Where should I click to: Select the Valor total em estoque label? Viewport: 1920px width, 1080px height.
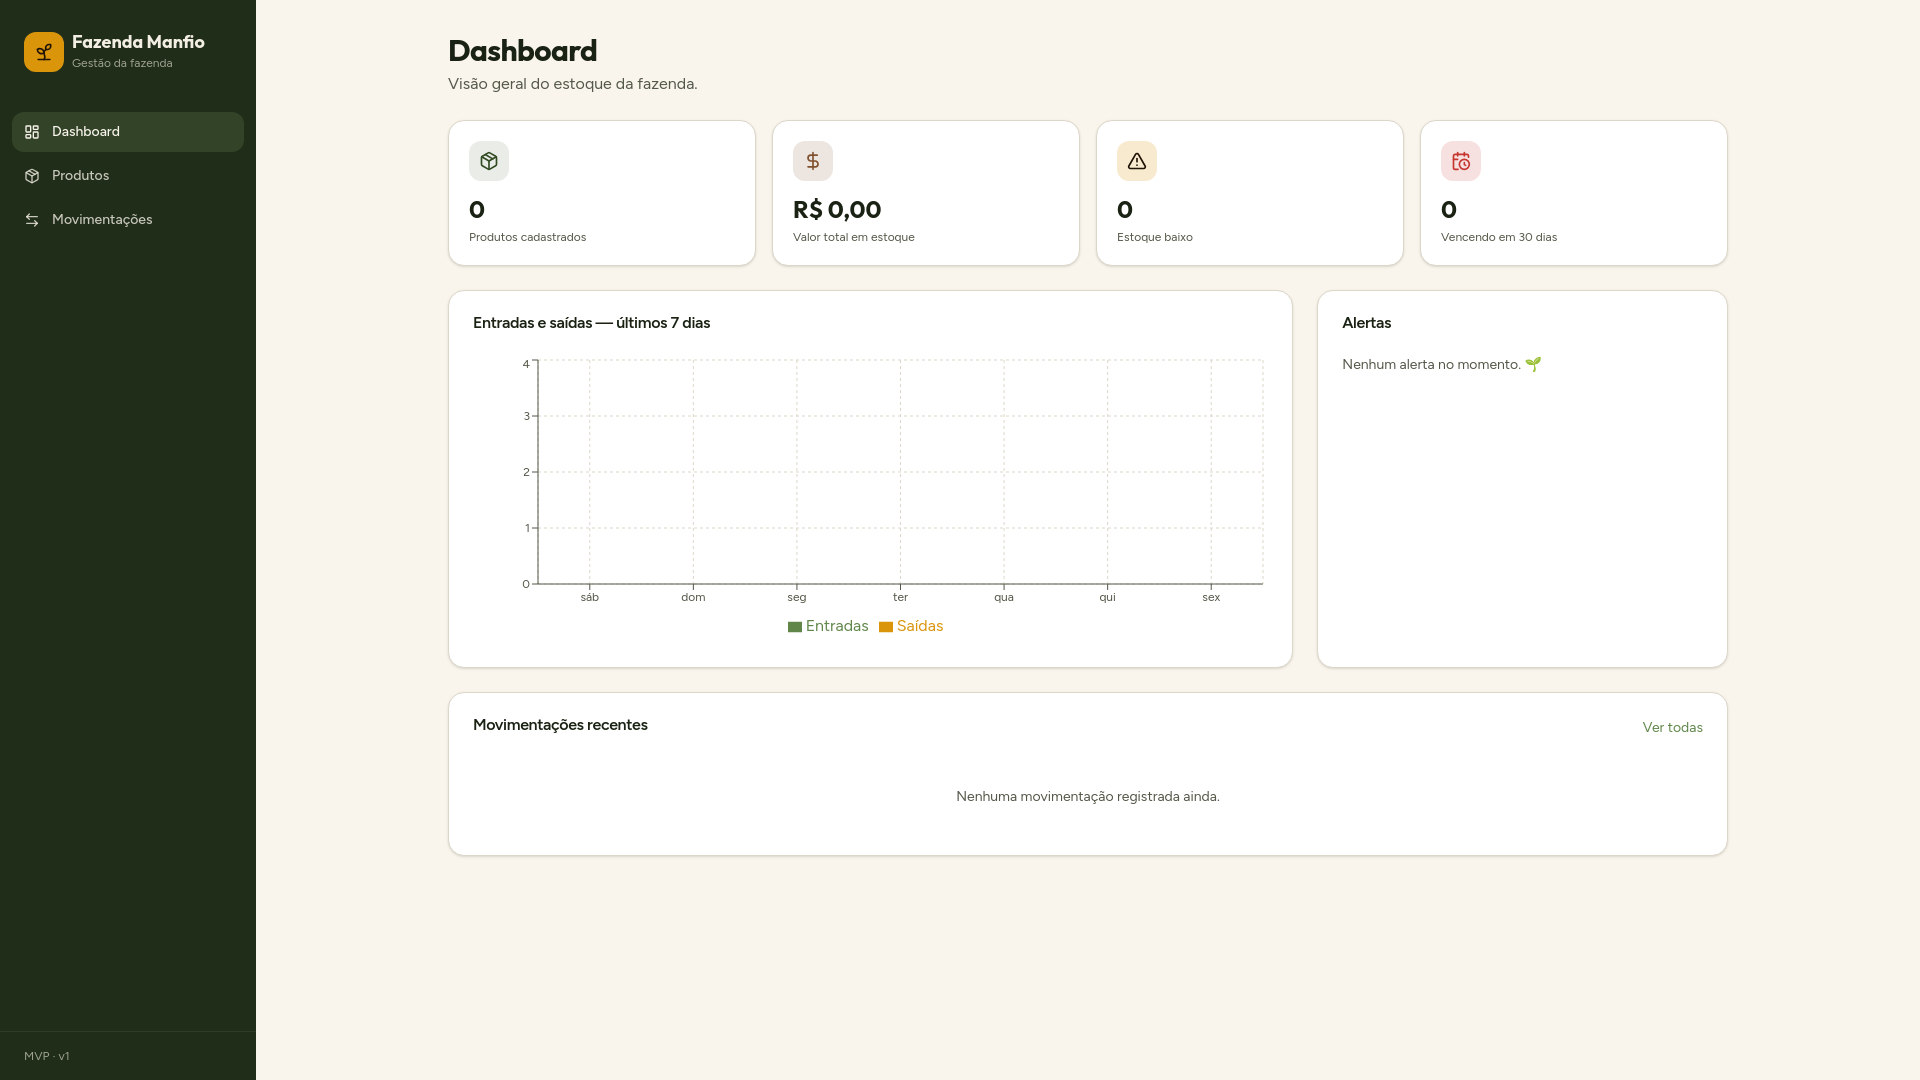point(853,237)
